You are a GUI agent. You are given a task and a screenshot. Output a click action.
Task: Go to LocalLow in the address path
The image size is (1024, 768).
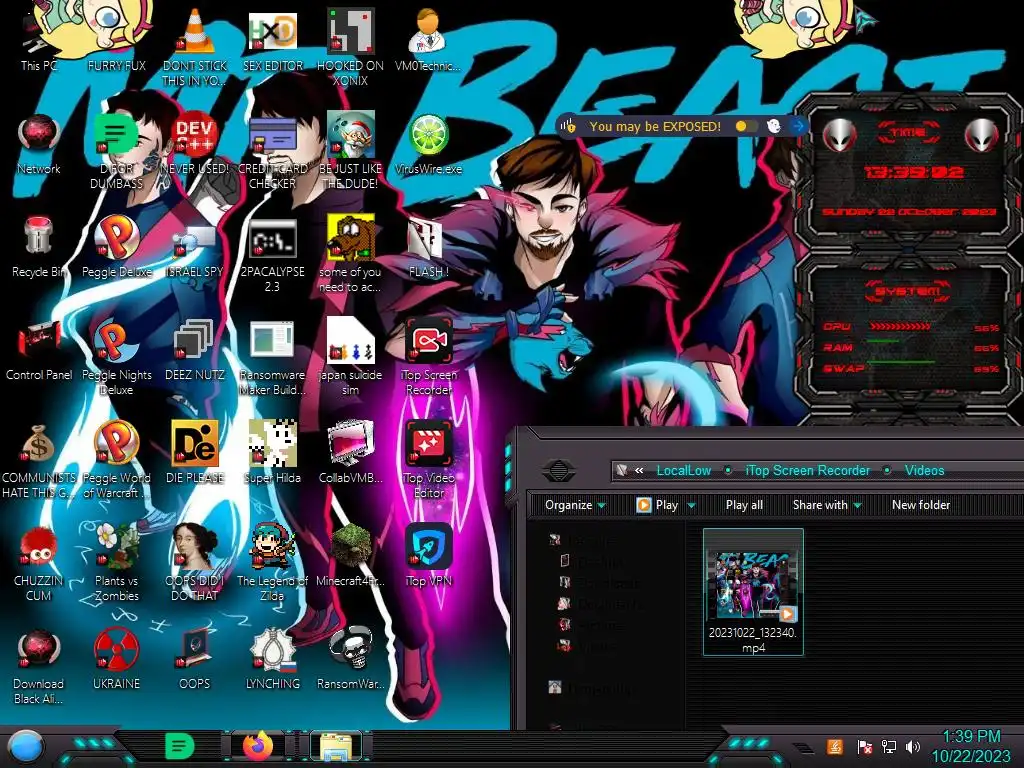click(x=684, y=470)
